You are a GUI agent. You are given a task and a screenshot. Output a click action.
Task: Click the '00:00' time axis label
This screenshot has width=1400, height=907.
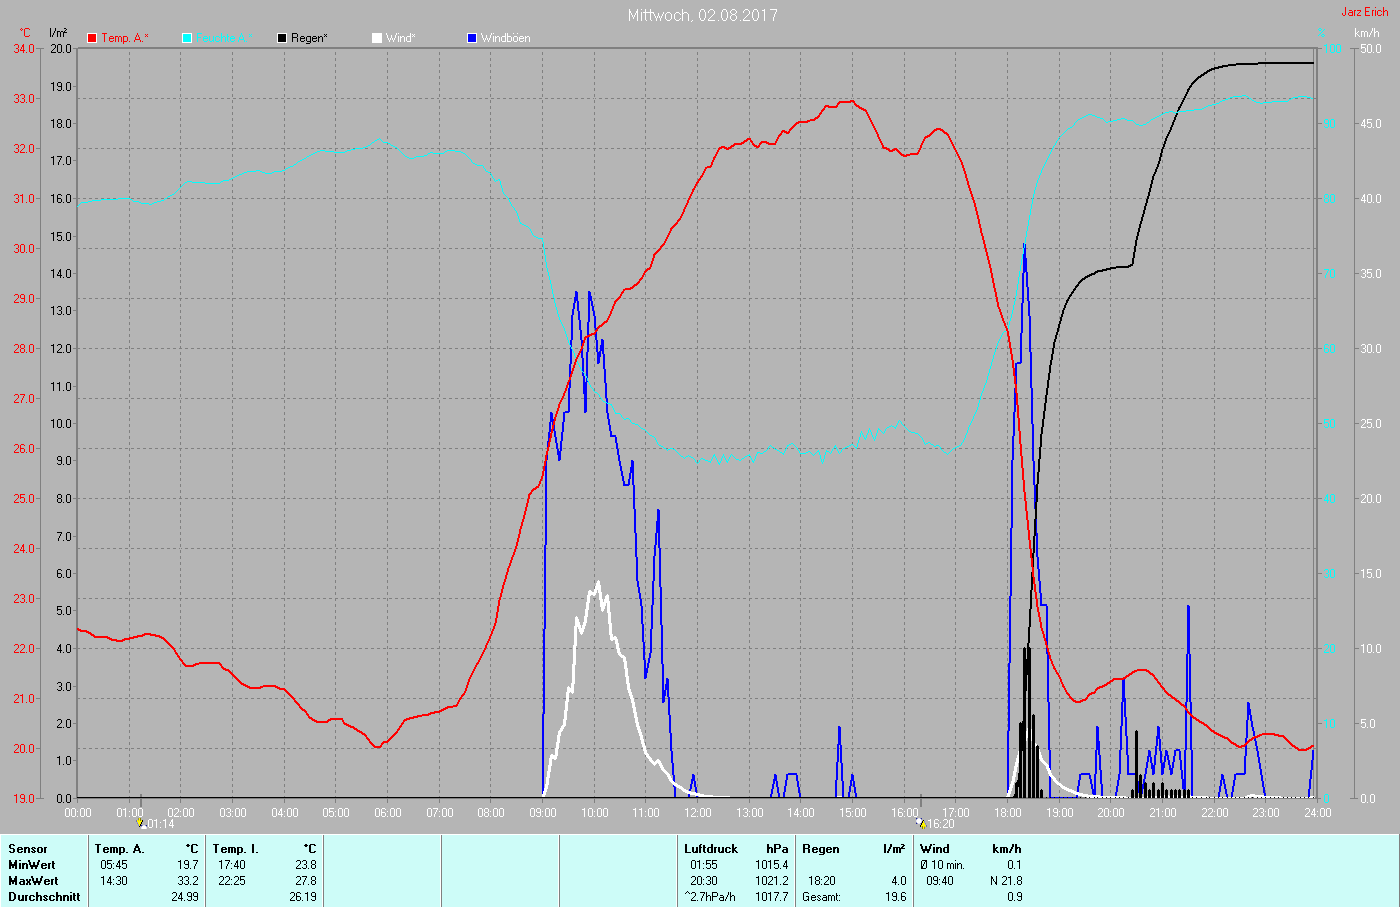coord(78,813)
